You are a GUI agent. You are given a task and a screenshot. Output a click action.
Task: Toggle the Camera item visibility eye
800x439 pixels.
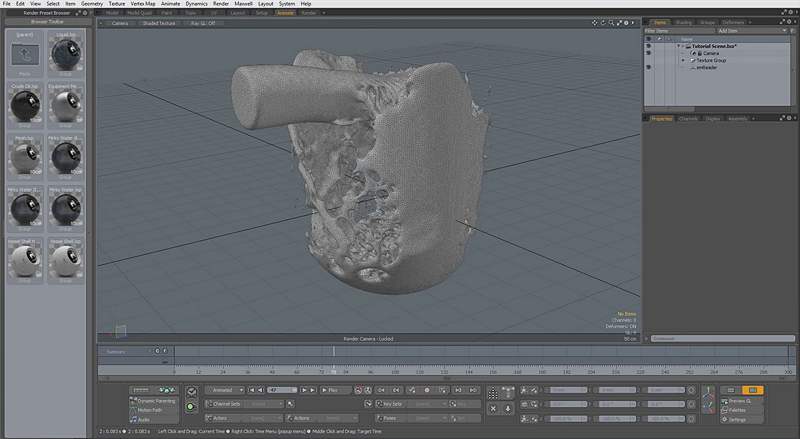(649, 53)
